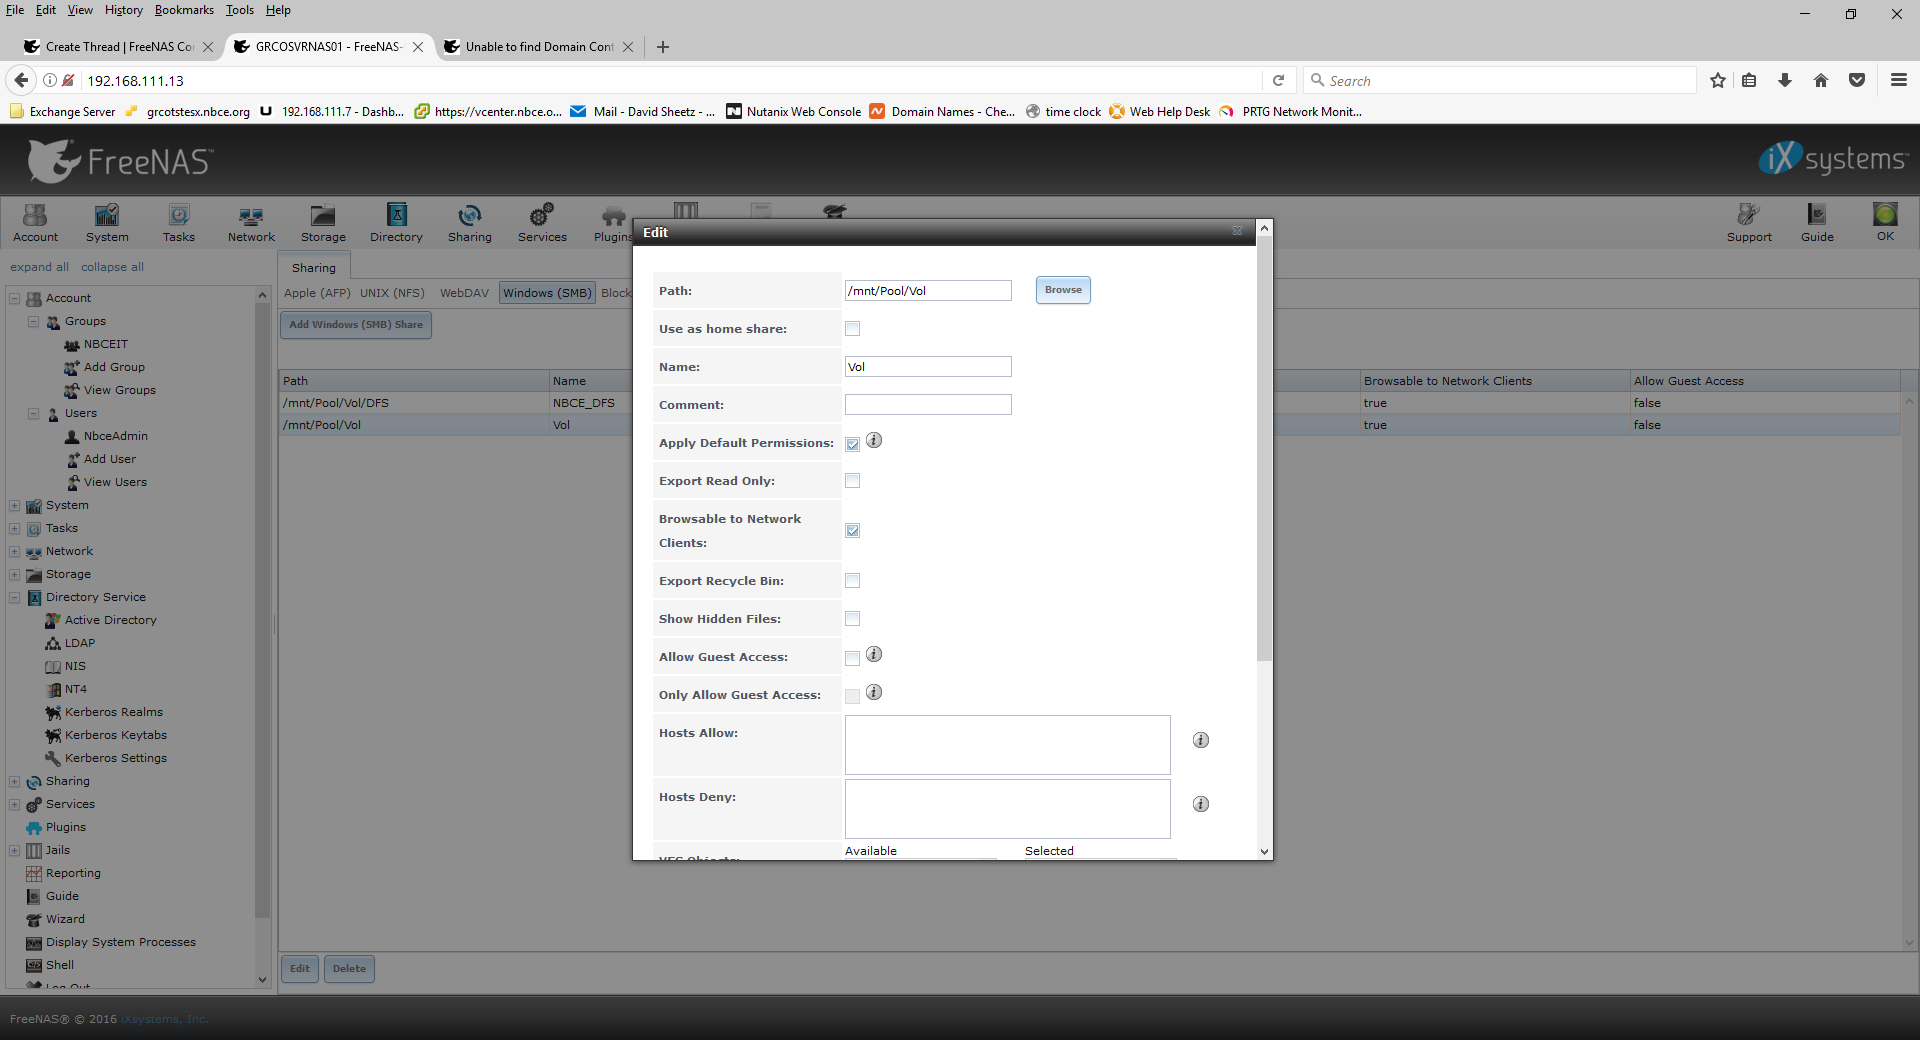
Task: Click Add Windows (SMB) Share button
Action: pos(356,324)
